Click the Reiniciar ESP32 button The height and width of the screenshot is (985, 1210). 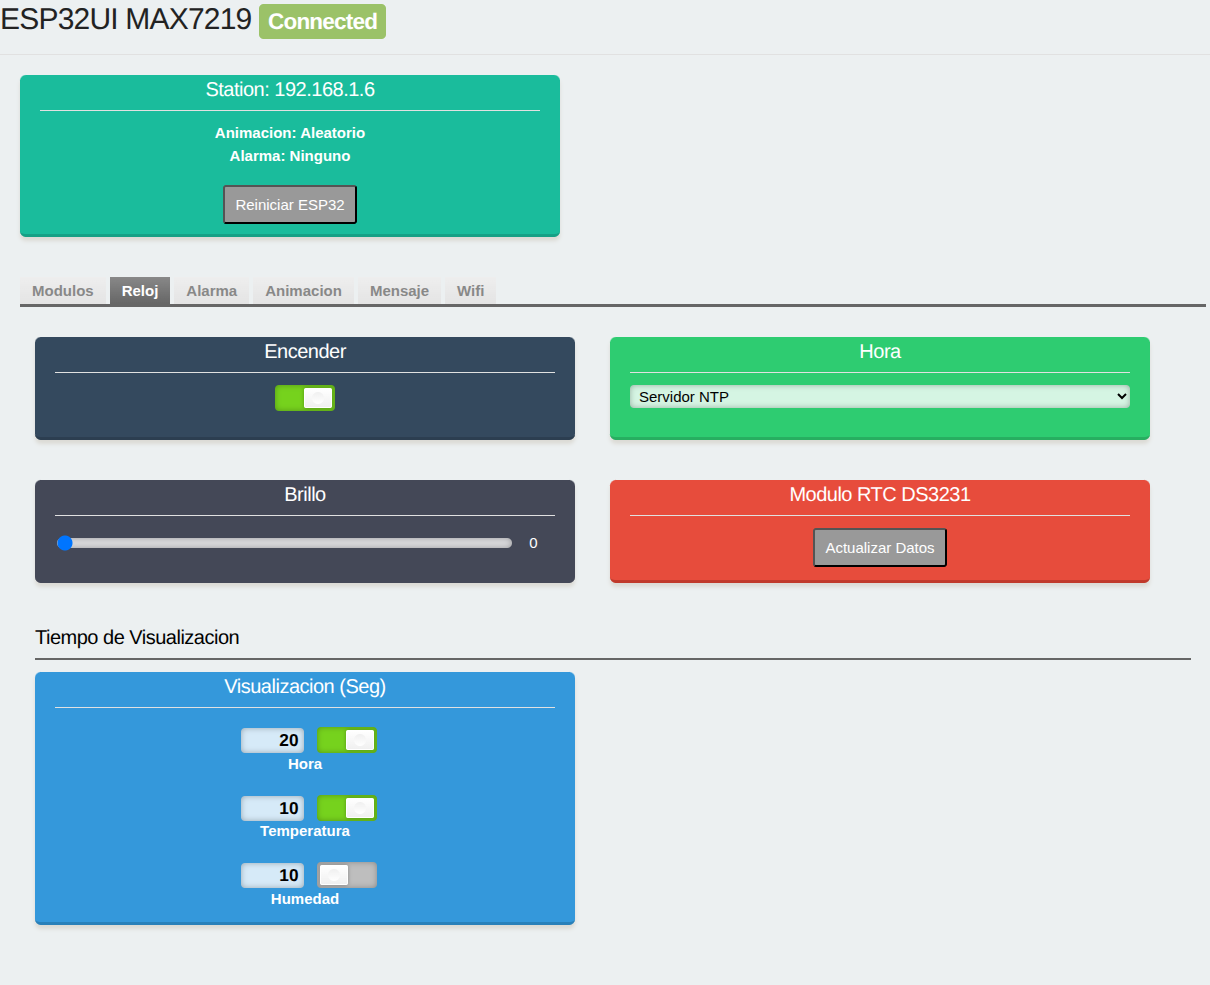tap(290, 204)
